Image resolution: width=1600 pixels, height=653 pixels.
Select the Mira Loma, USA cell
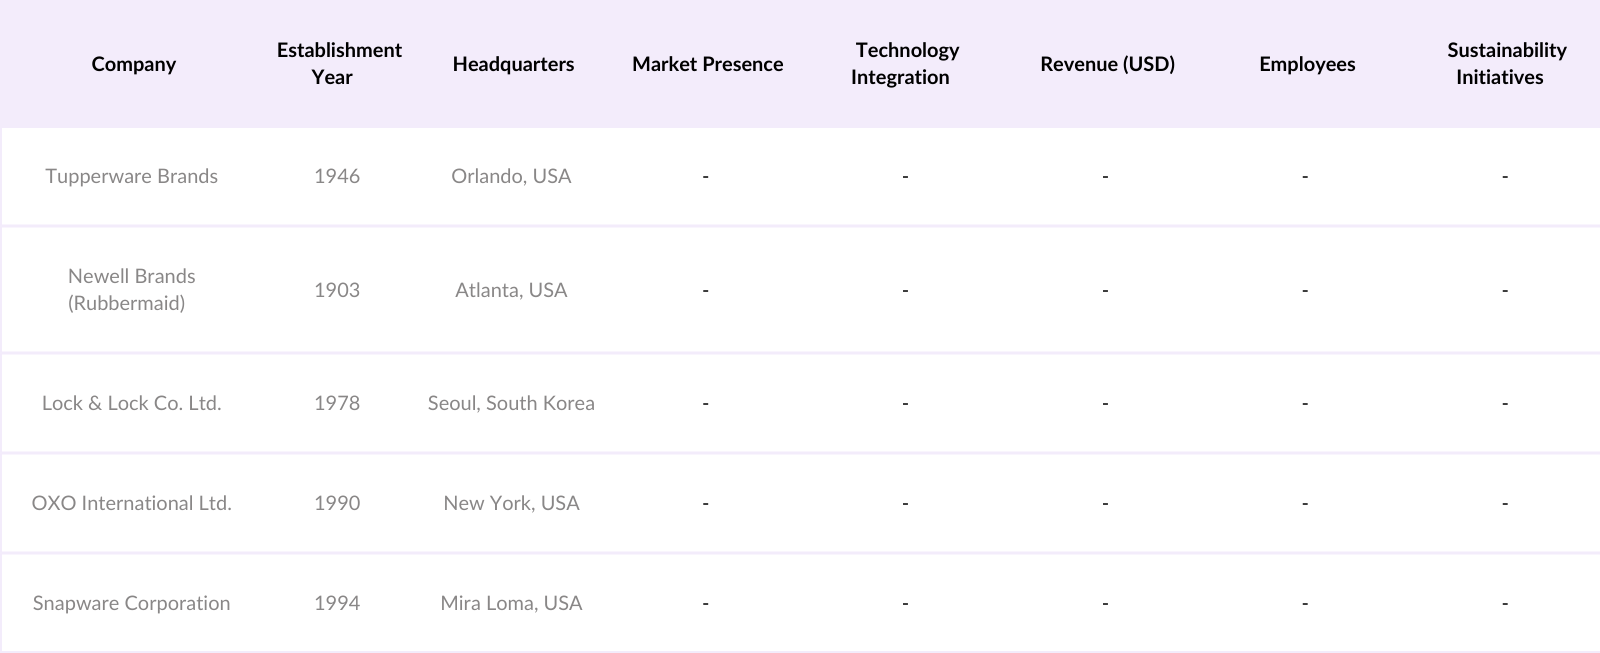pos(511,603)
